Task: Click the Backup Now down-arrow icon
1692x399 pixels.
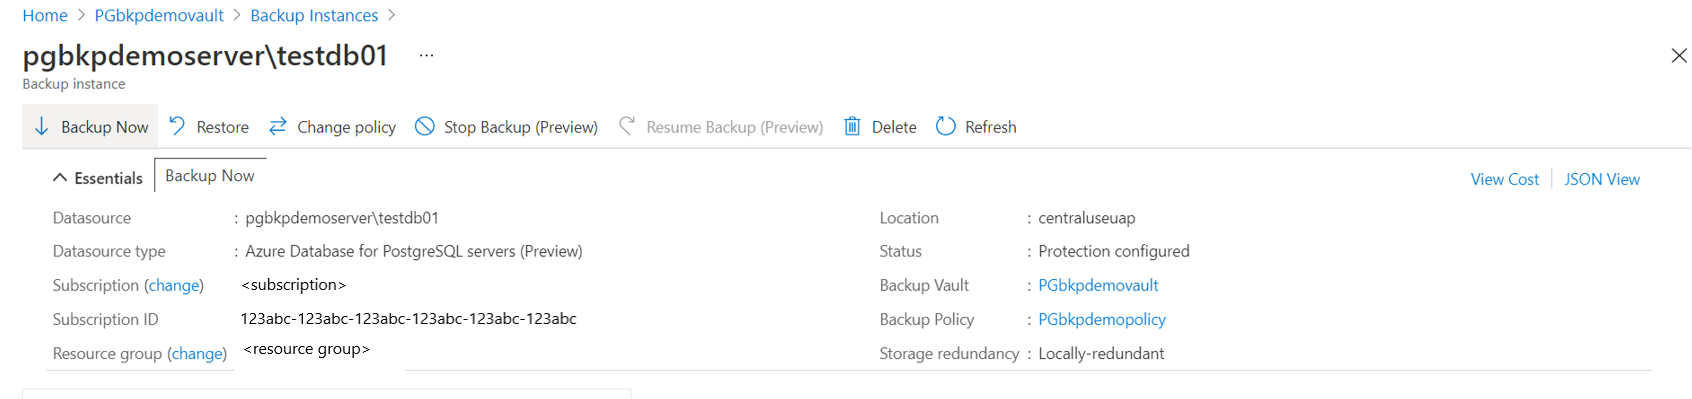Action: (x=42, y=126)
